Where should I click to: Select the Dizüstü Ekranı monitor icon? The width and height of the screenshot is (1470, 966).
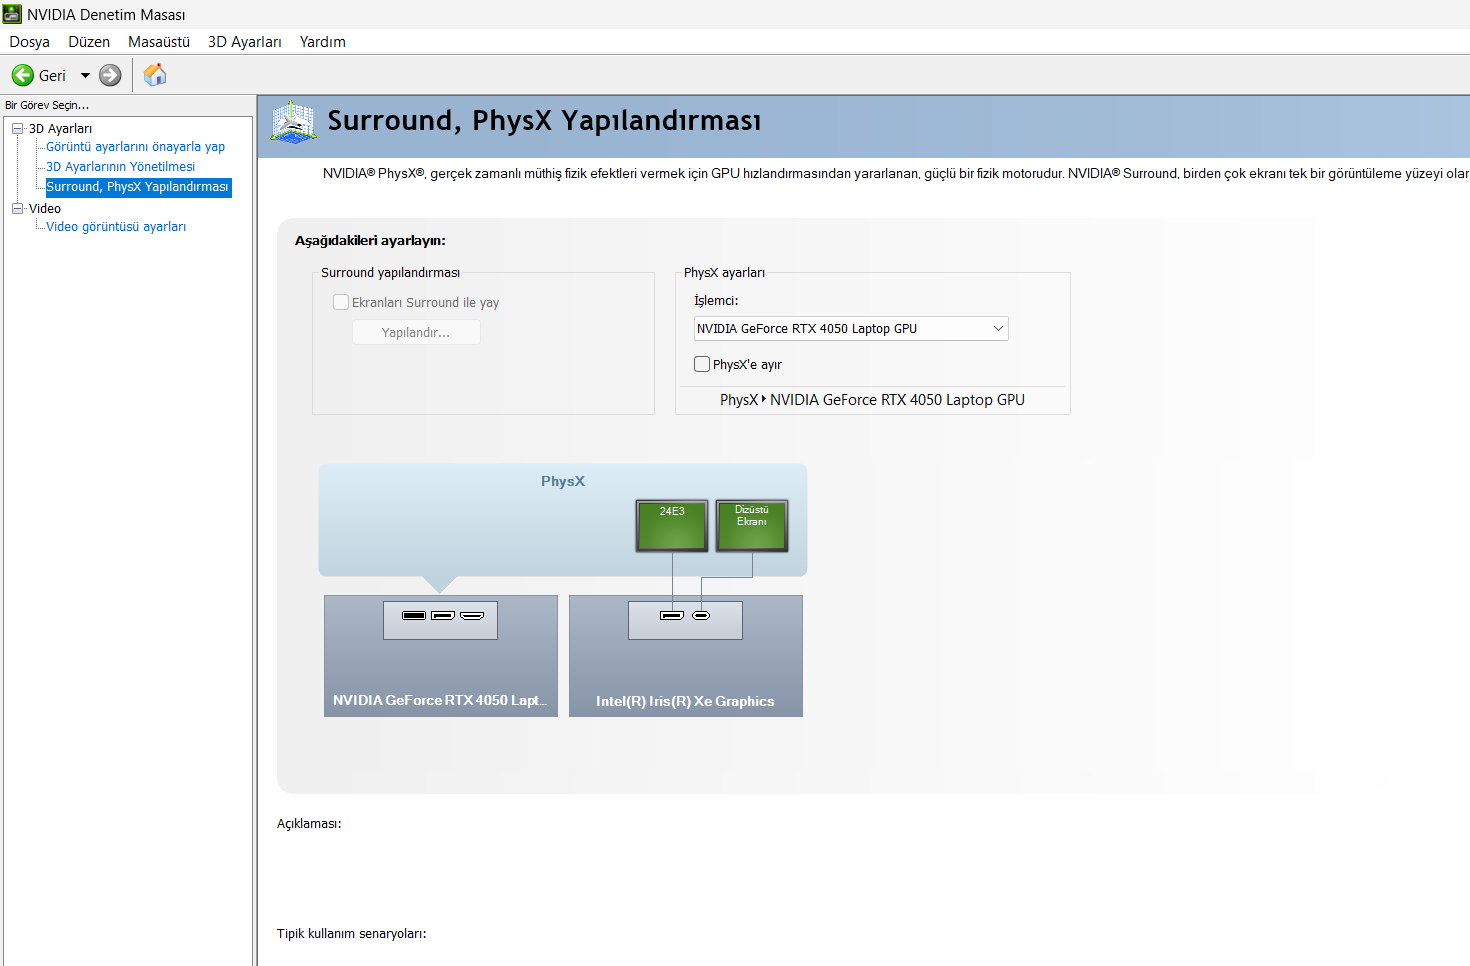752,526
